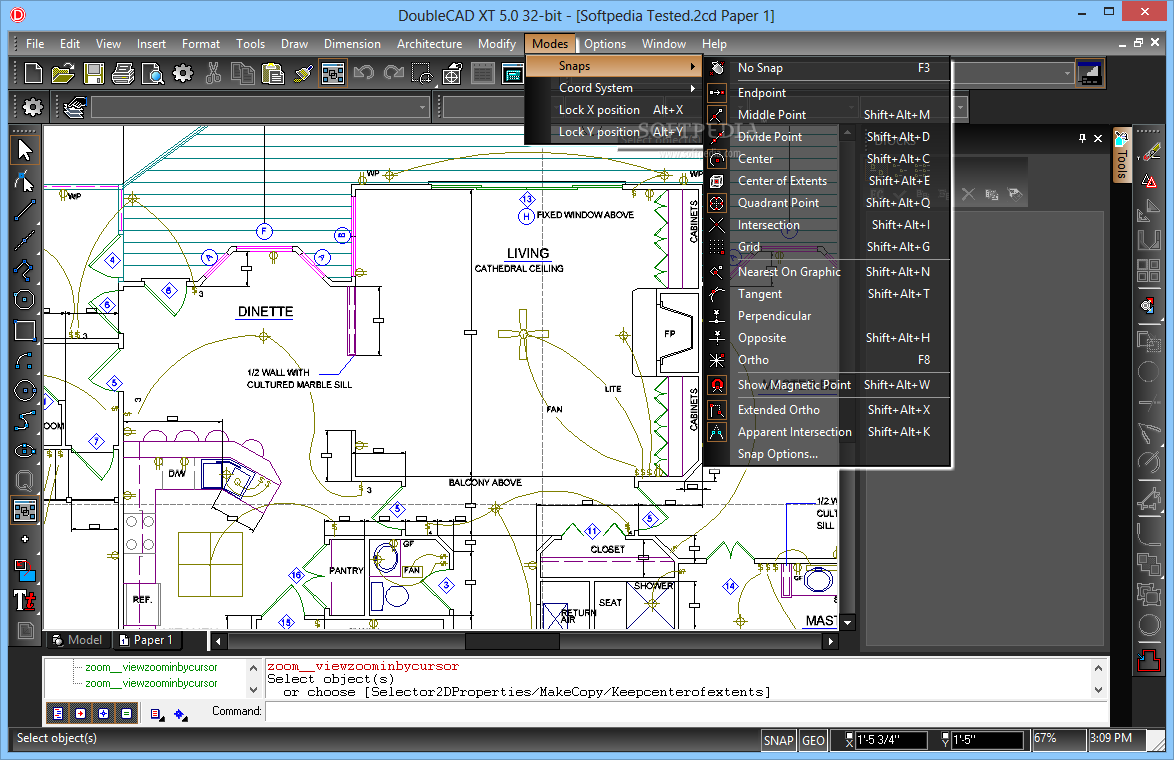The height and width of the screenshot is (760, 1174).
Task: Toggle GEO in status bar
Action: click(x=813, y=740)
